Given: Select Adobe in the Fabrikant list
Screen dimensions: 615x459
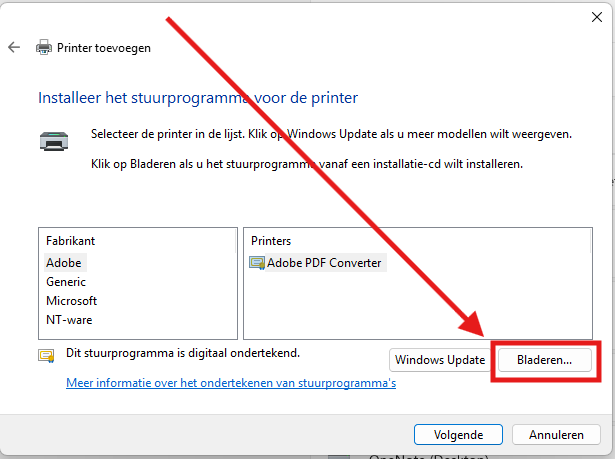Looking at the screenshot, I should coord(65,262).
